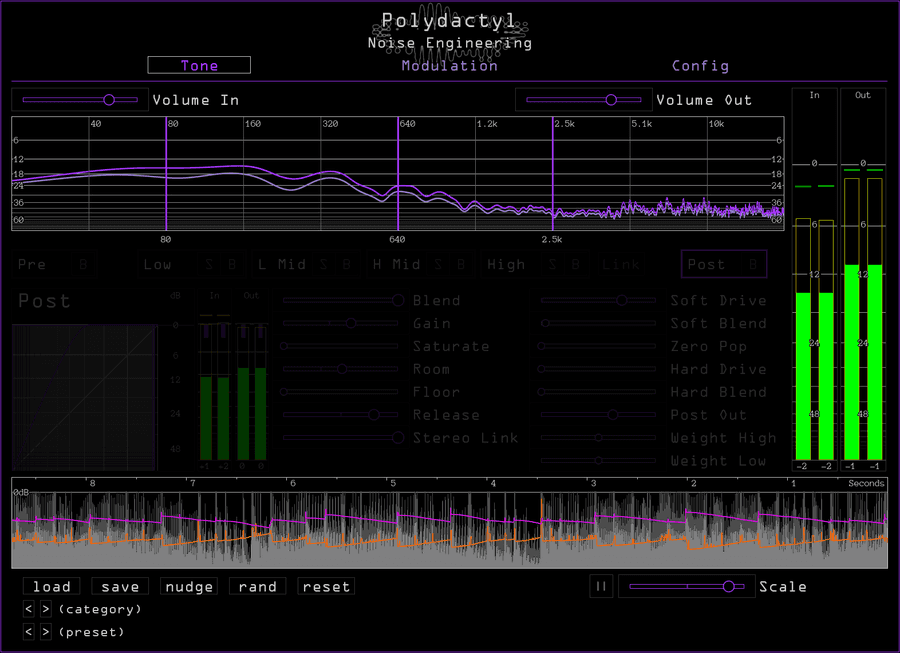Click the Out level meter
The image size is (900, 653).
[863, 280]
